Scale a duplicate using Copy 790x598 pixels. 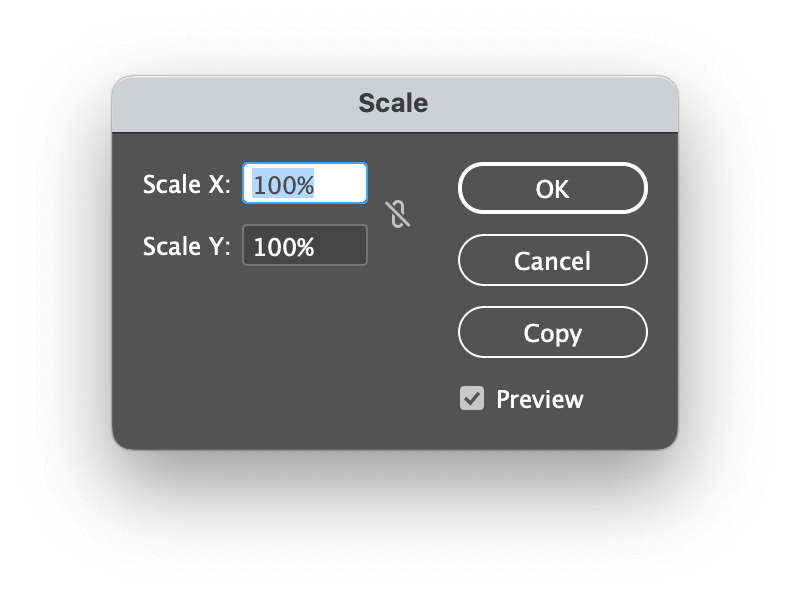552,333
